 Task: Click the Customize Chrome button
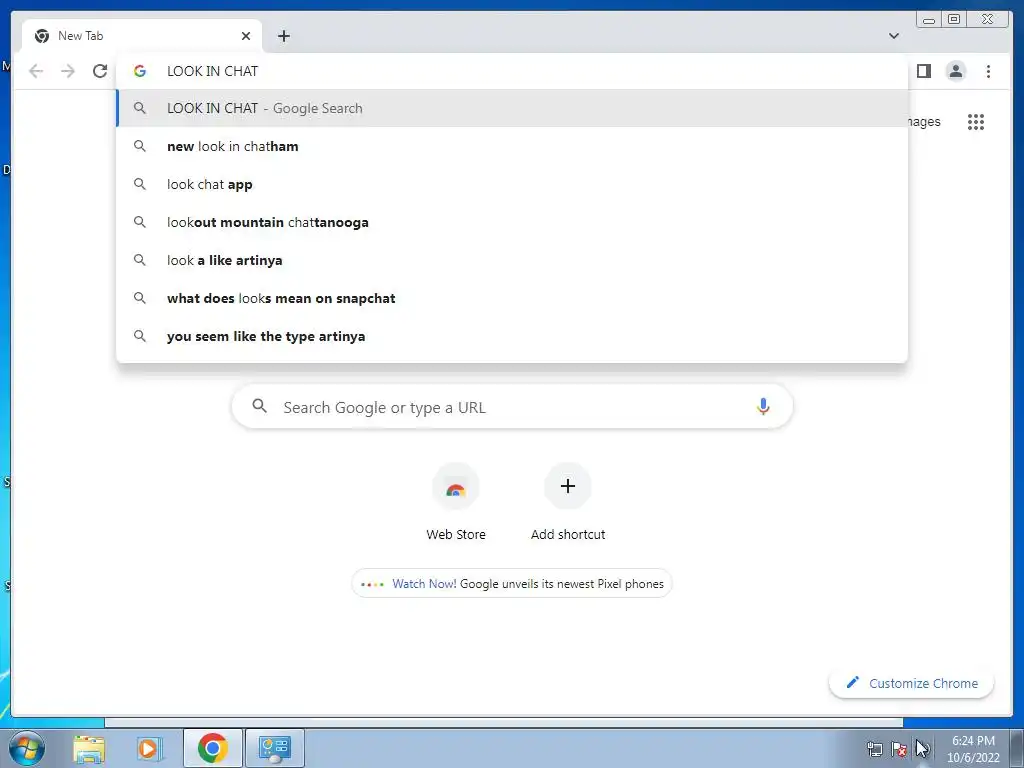[x=911, y=683]
